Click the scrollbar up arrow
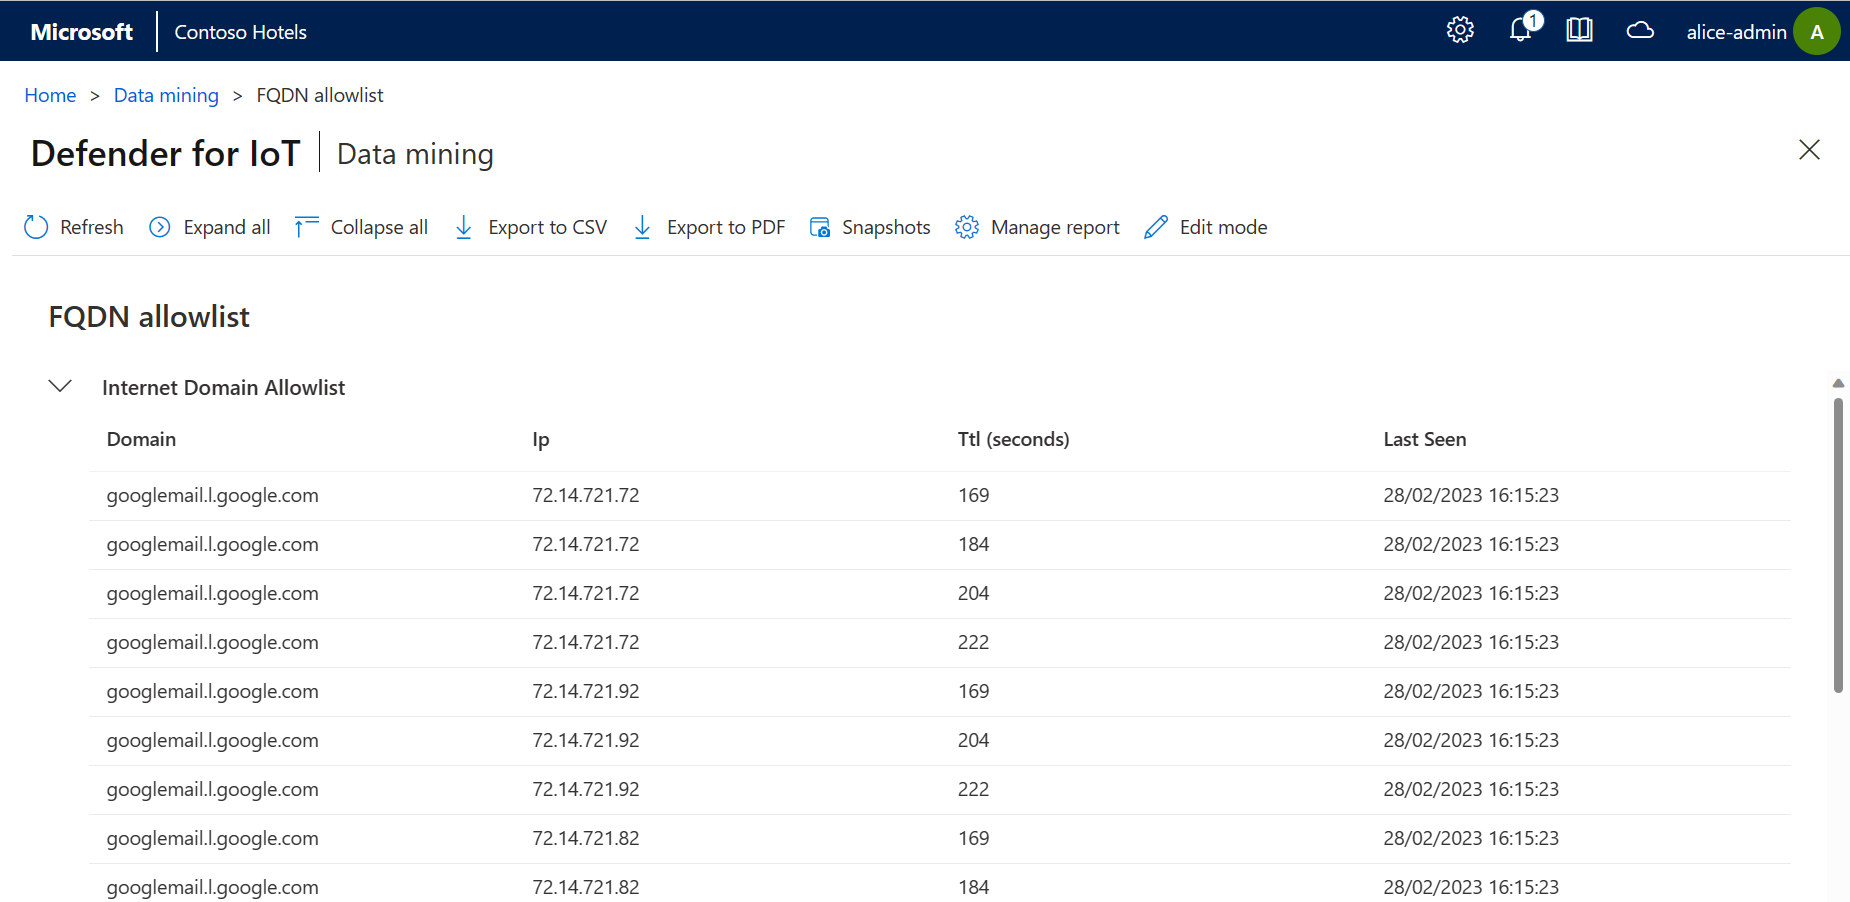This screenshot has width=1850, height=902. pos(1838,383)
